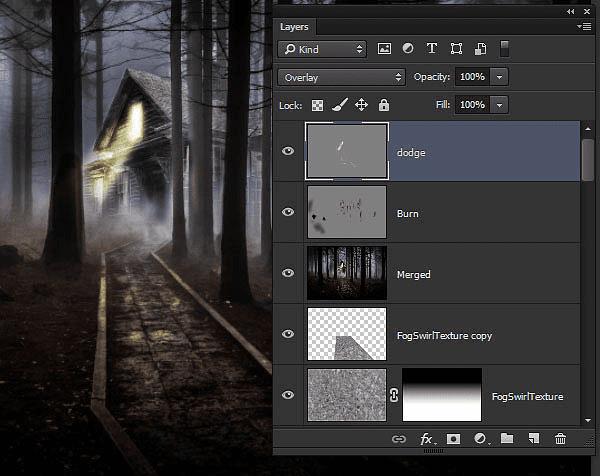The width and height of the screenshot is (600, 476).
Task: Filter layers by adjustment layer icon
Action: click(408, 49)
